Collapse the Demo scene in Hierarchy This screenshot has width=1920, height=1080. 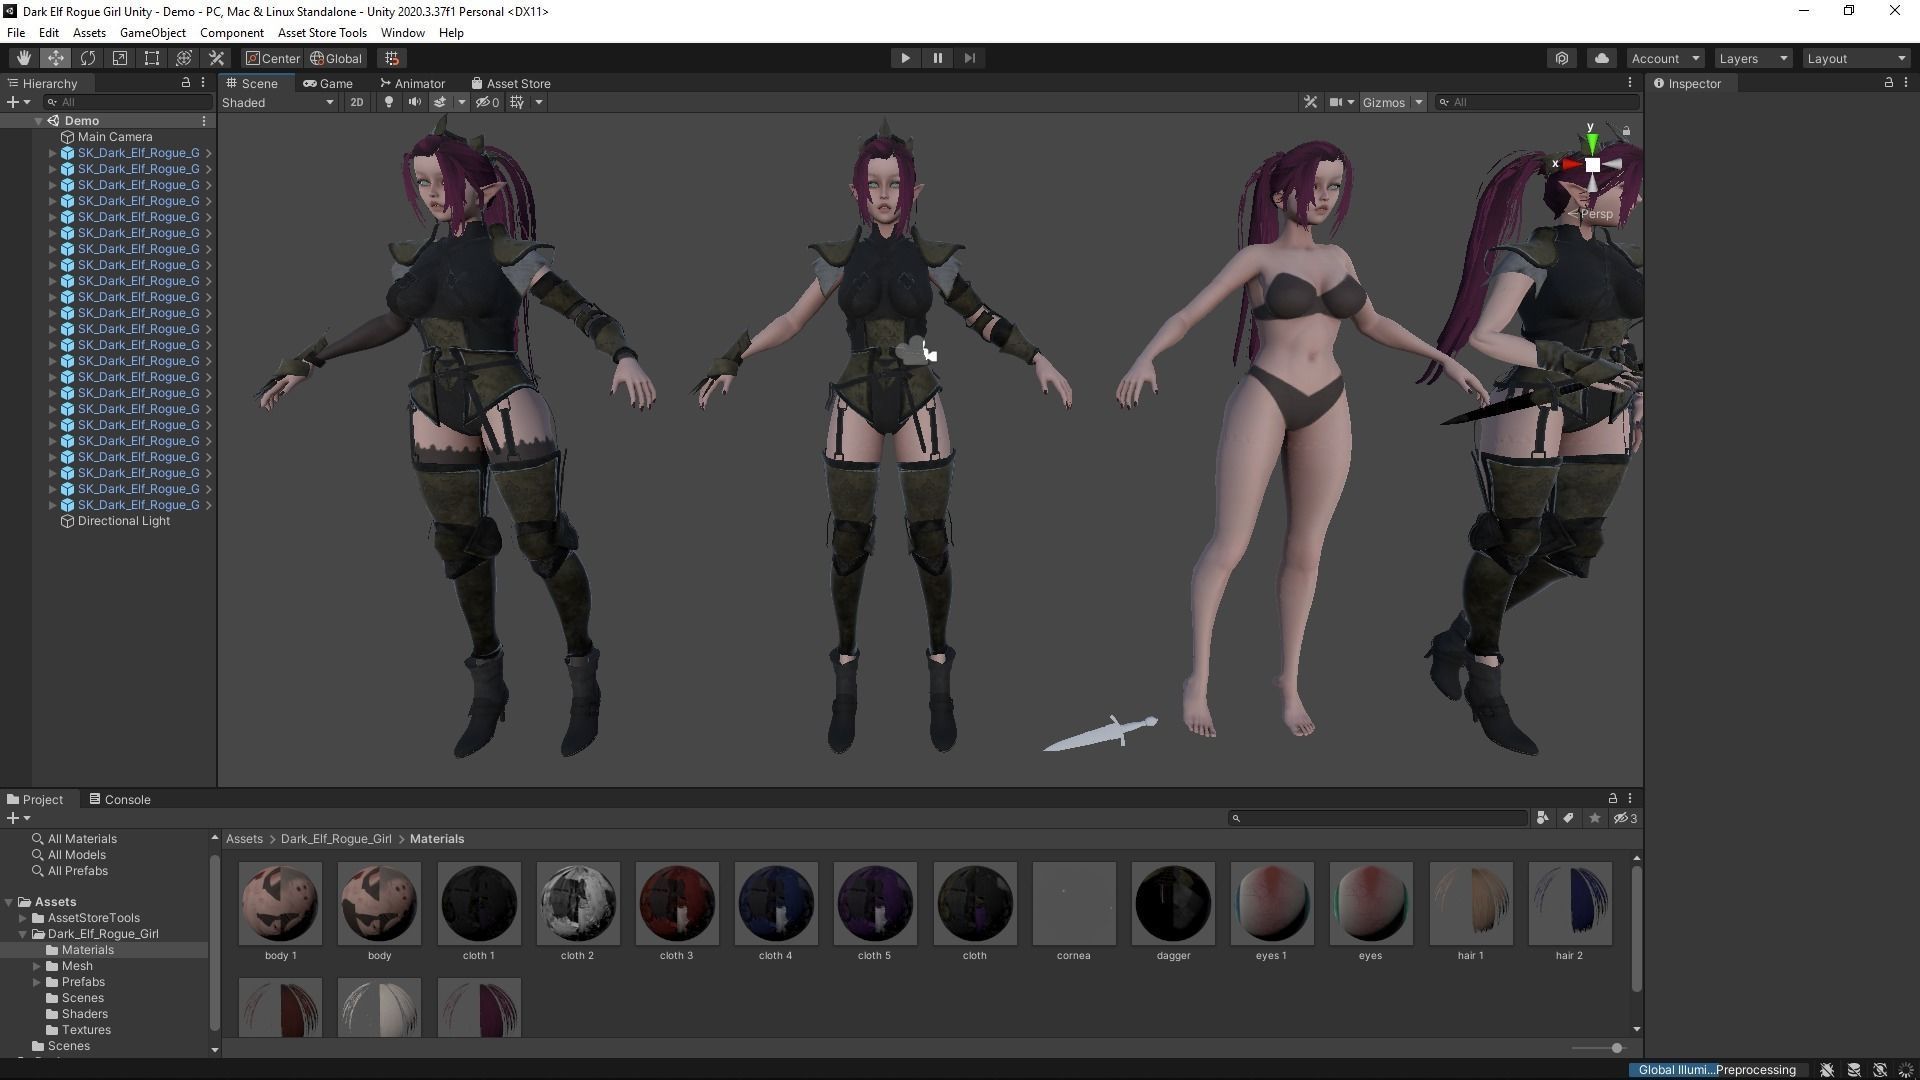point(38,121)
